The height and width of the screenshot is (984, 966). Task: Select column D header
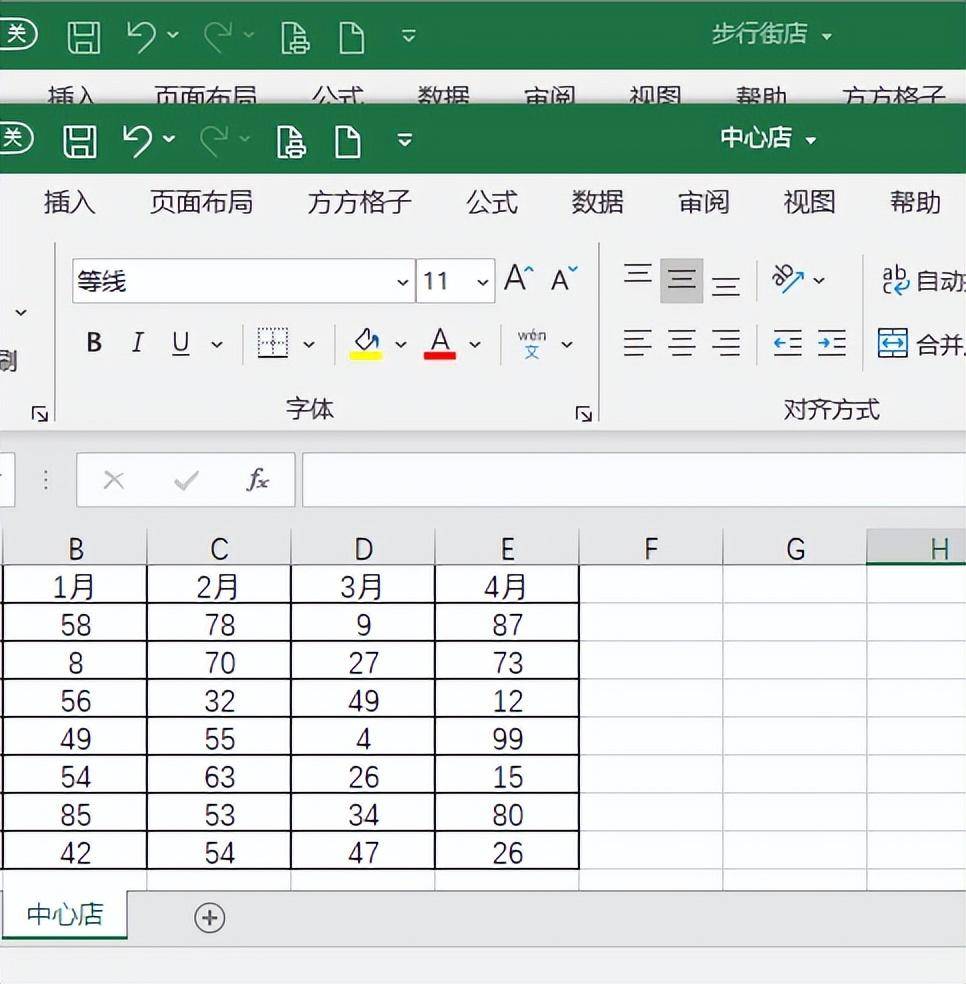(363, 548)
